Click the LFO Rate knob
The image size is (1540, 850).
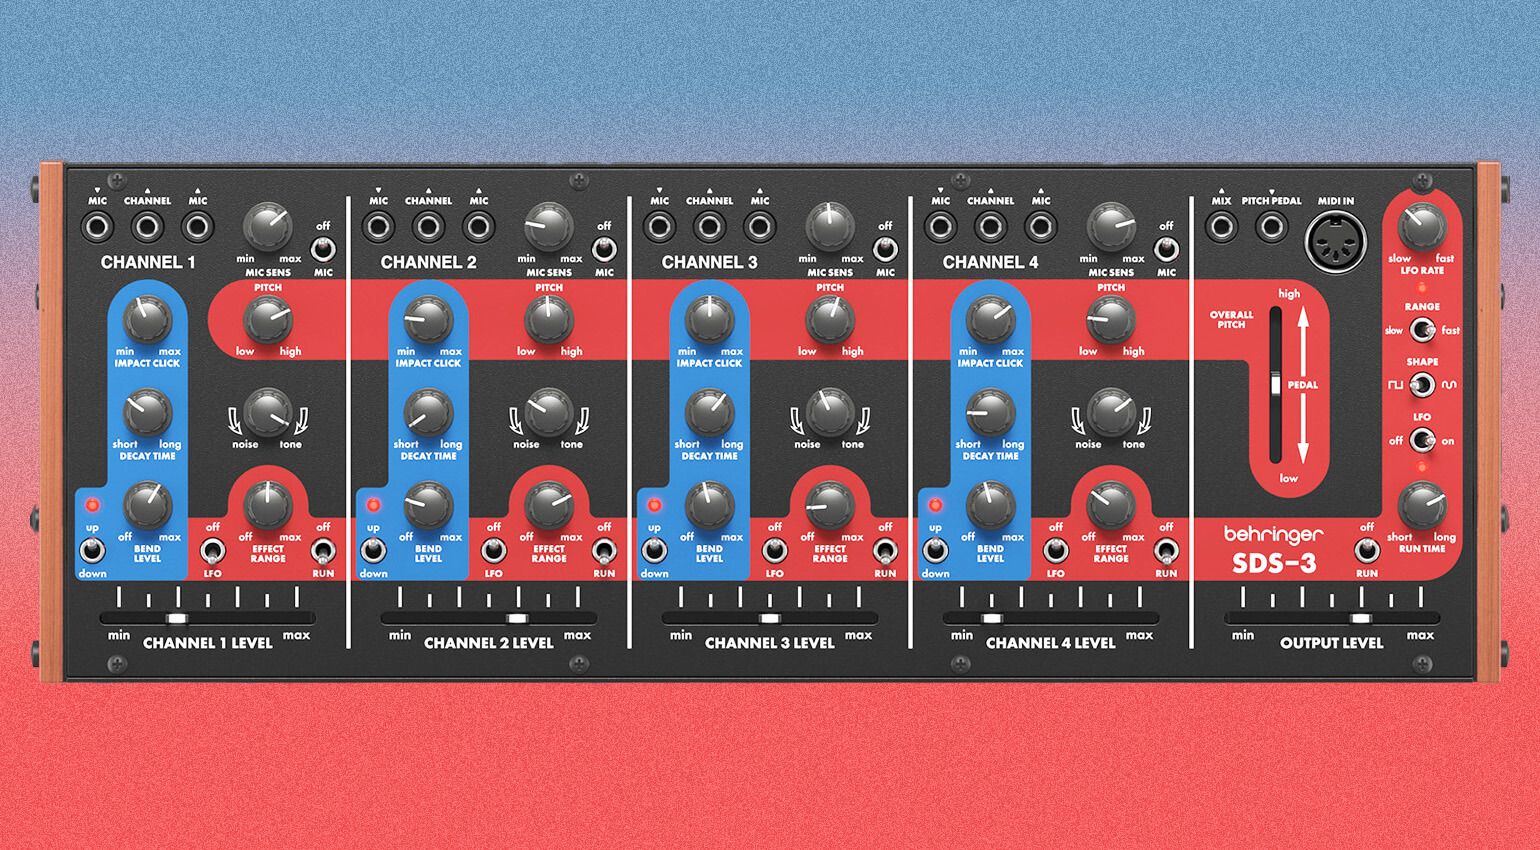click(x=1421, y=227)
